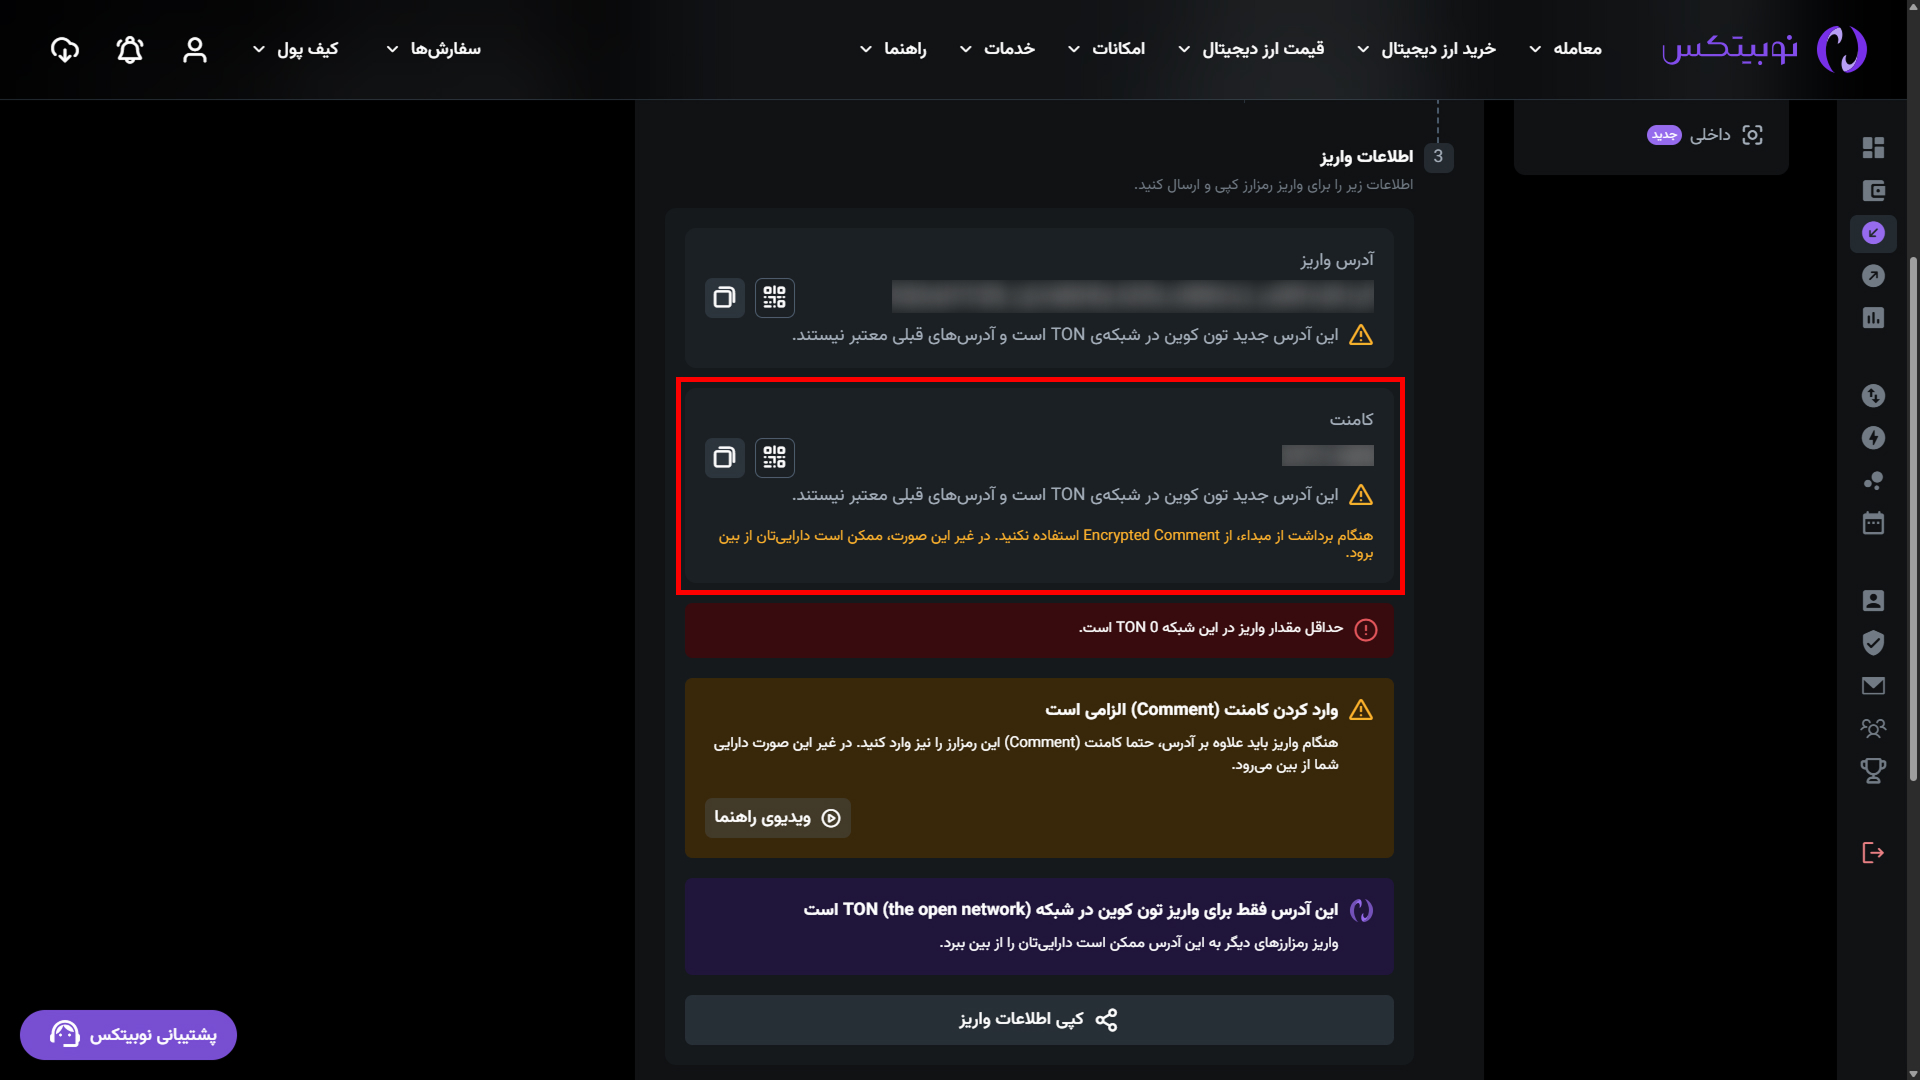Expand the سفارش‌ها menu
This screenshot has width=1920, height=1080.
click(433, 49)
